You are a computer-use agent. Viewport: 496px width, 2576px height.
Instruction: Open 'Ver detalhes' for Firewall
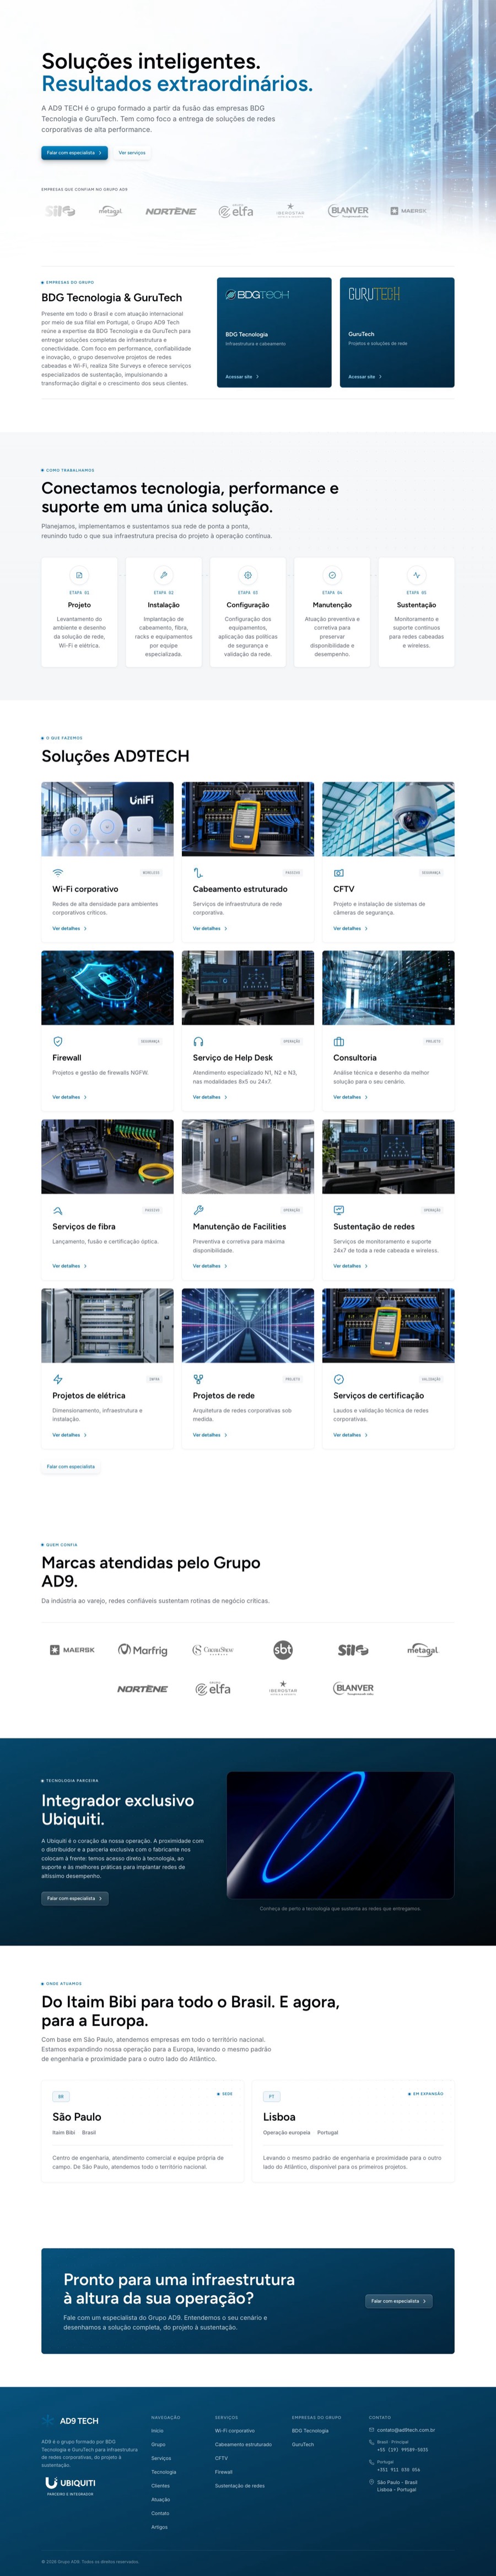coord(69,1097)
